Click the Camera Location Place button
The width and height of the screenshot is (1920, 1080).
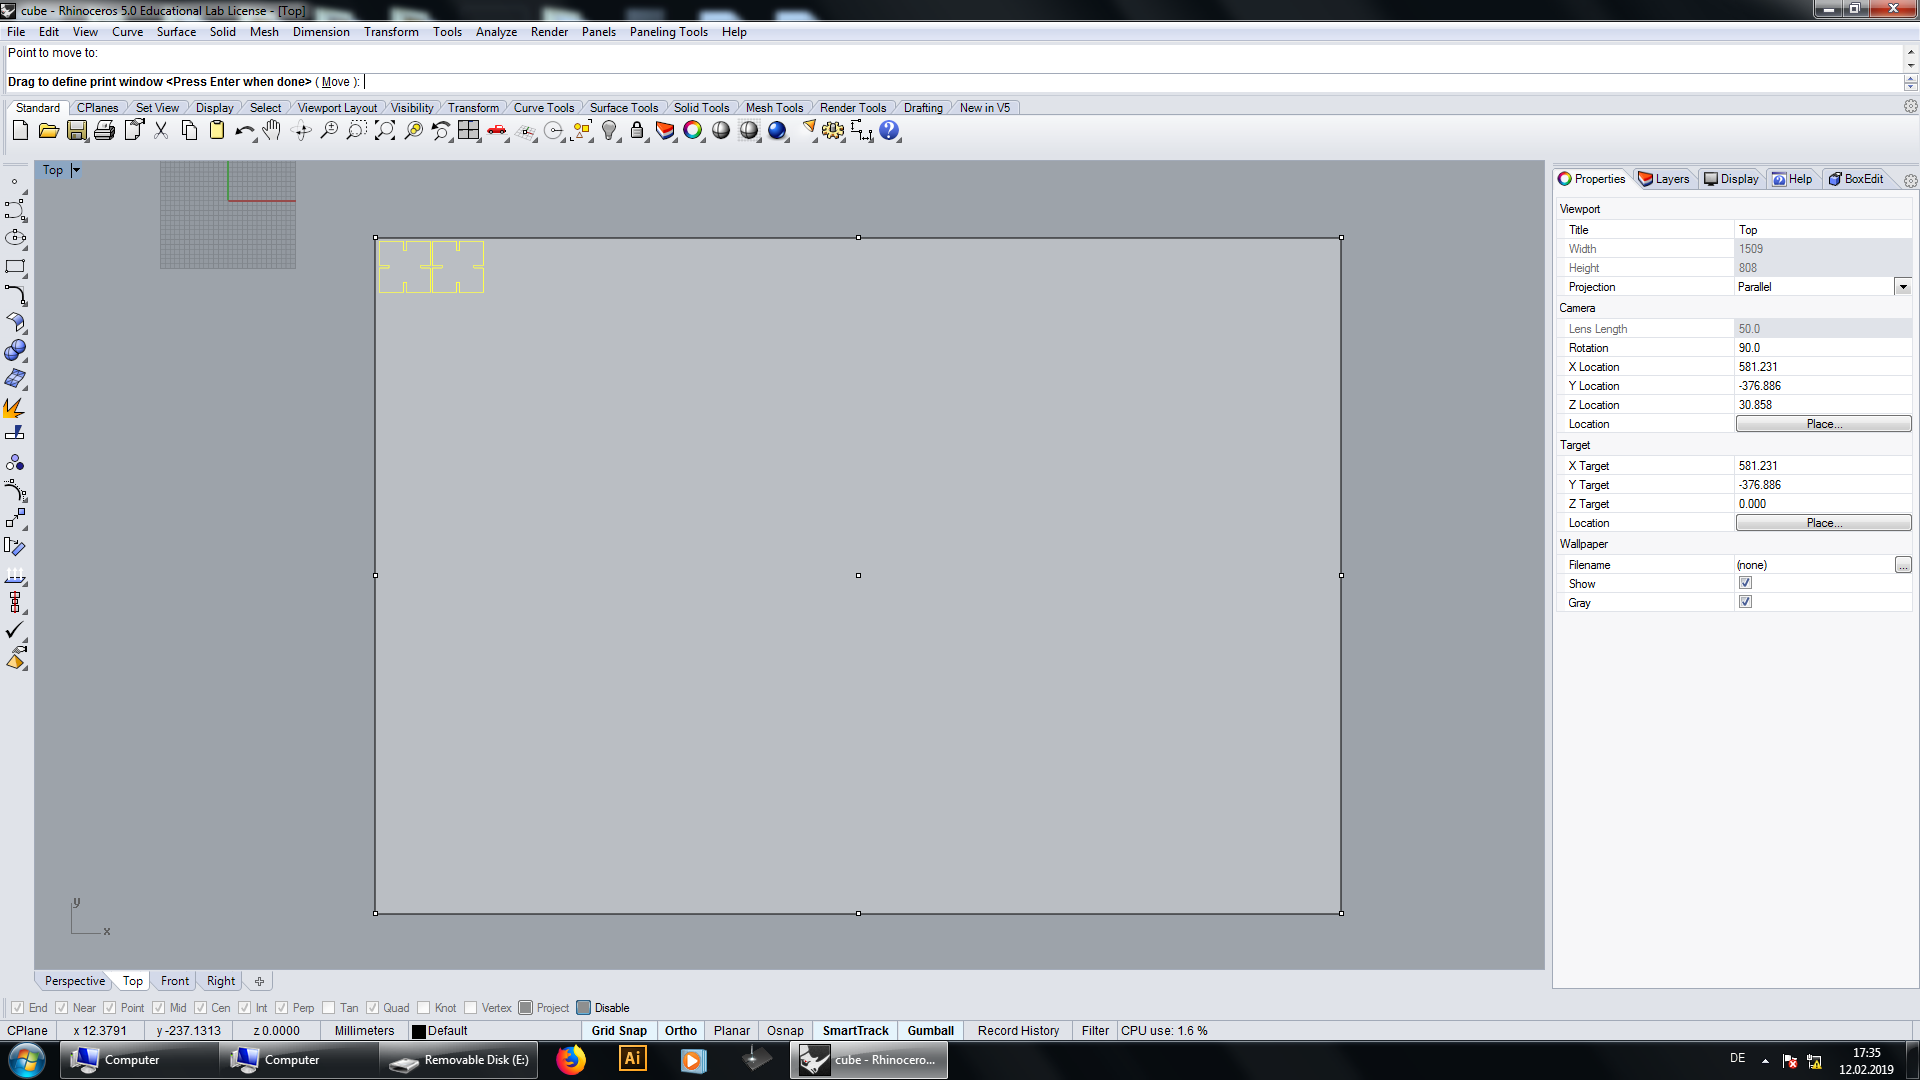tap(1823, 424)
